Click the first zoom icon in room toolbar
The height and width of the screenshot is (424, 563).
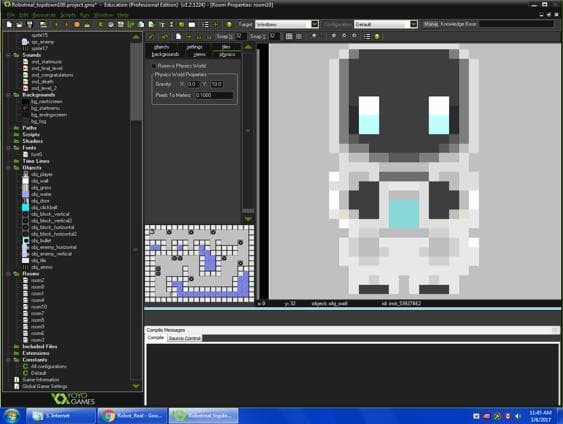334,36
